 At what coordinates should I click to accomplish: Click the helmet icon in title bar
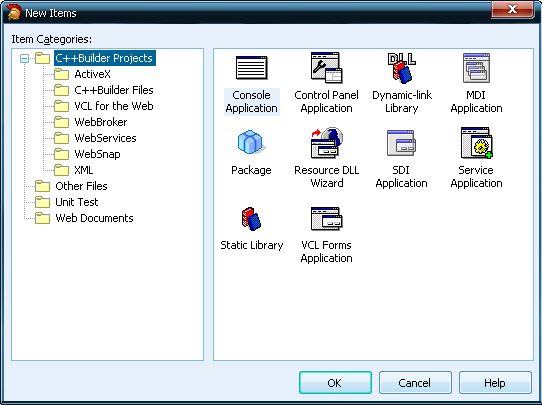14,12
